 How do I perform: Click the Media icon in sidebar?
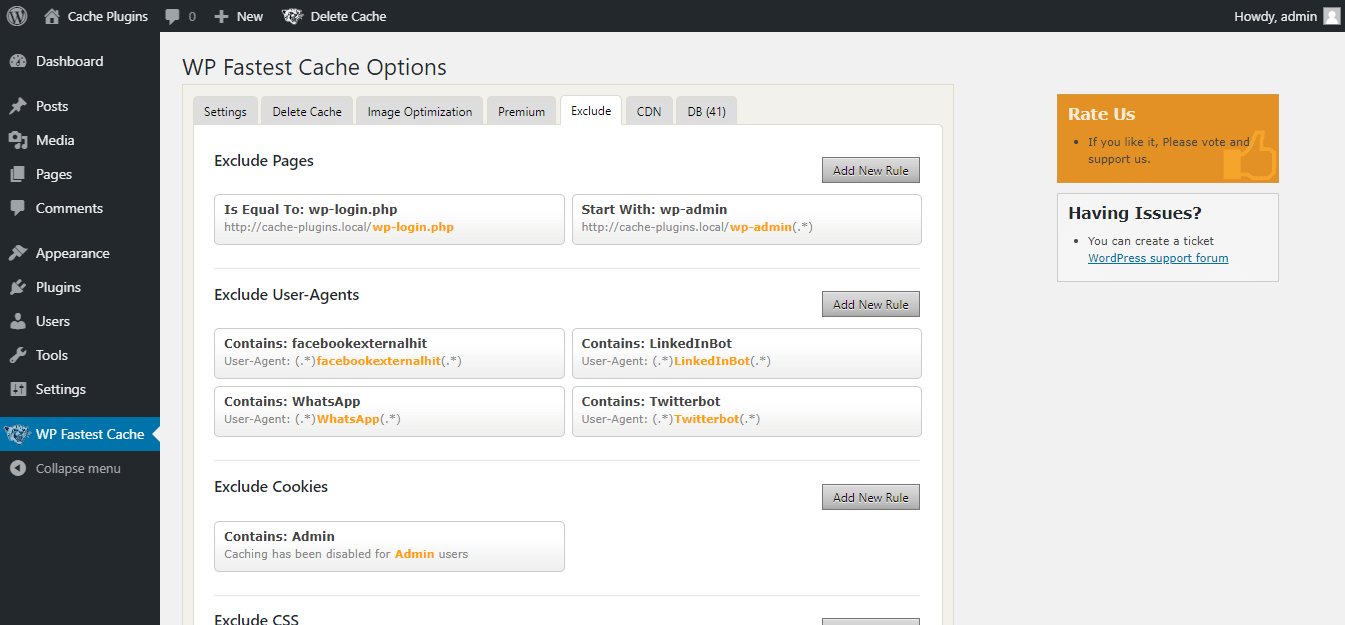pyautogui.click(x=18, y=140)
